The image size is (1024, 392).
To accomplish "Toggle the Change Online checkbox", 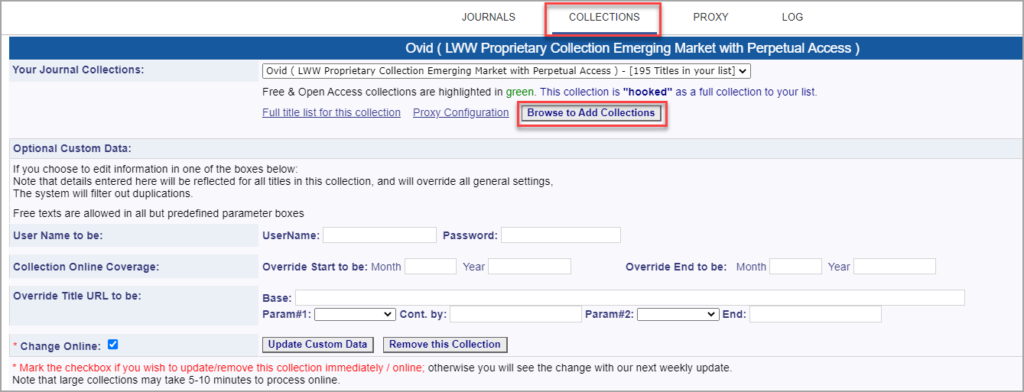I will tap(112, 344).
